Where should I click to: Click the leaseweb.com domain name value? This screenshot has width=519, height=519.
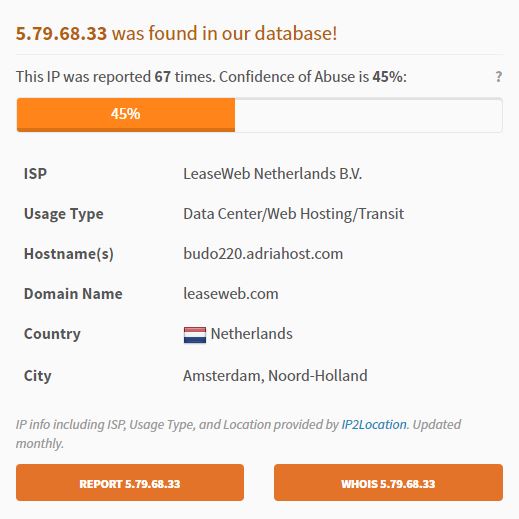231,294
